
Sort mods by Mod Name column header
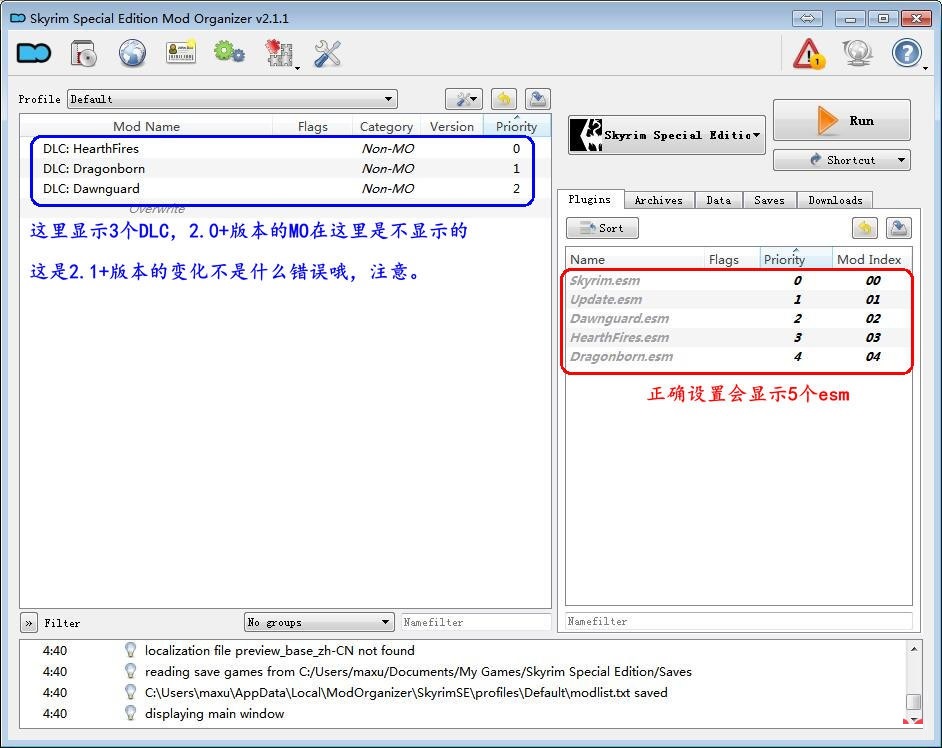point(147,126)
